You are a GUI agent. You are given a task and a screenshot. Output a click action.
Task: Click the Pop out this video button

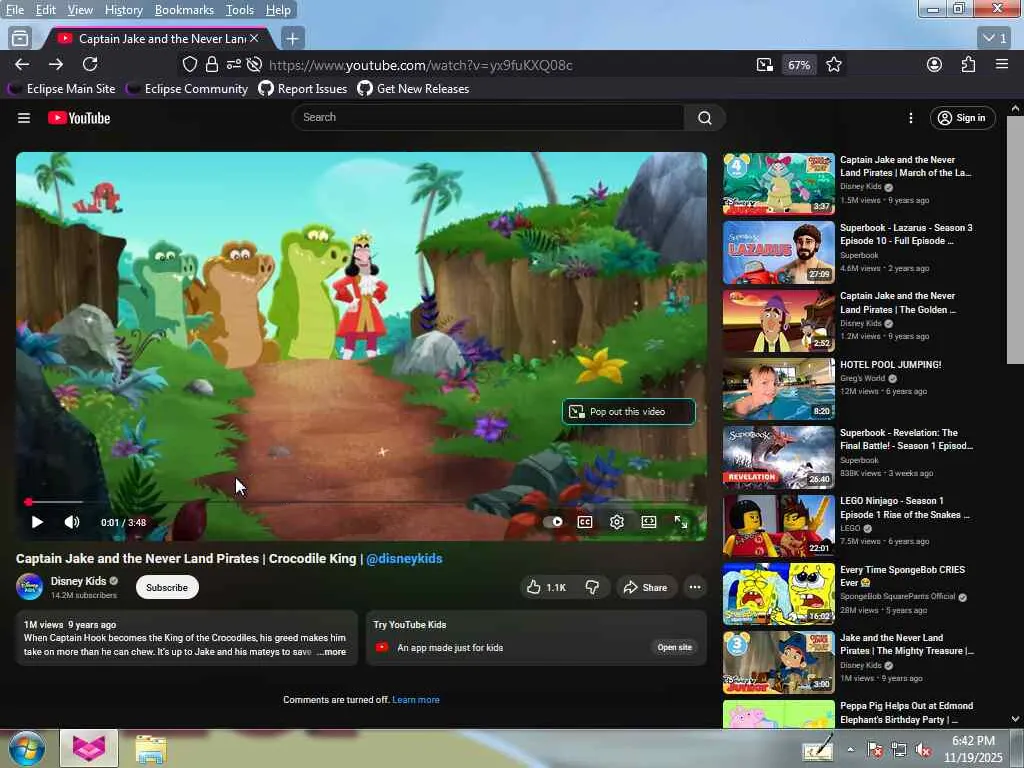click(x=628, y=411)
